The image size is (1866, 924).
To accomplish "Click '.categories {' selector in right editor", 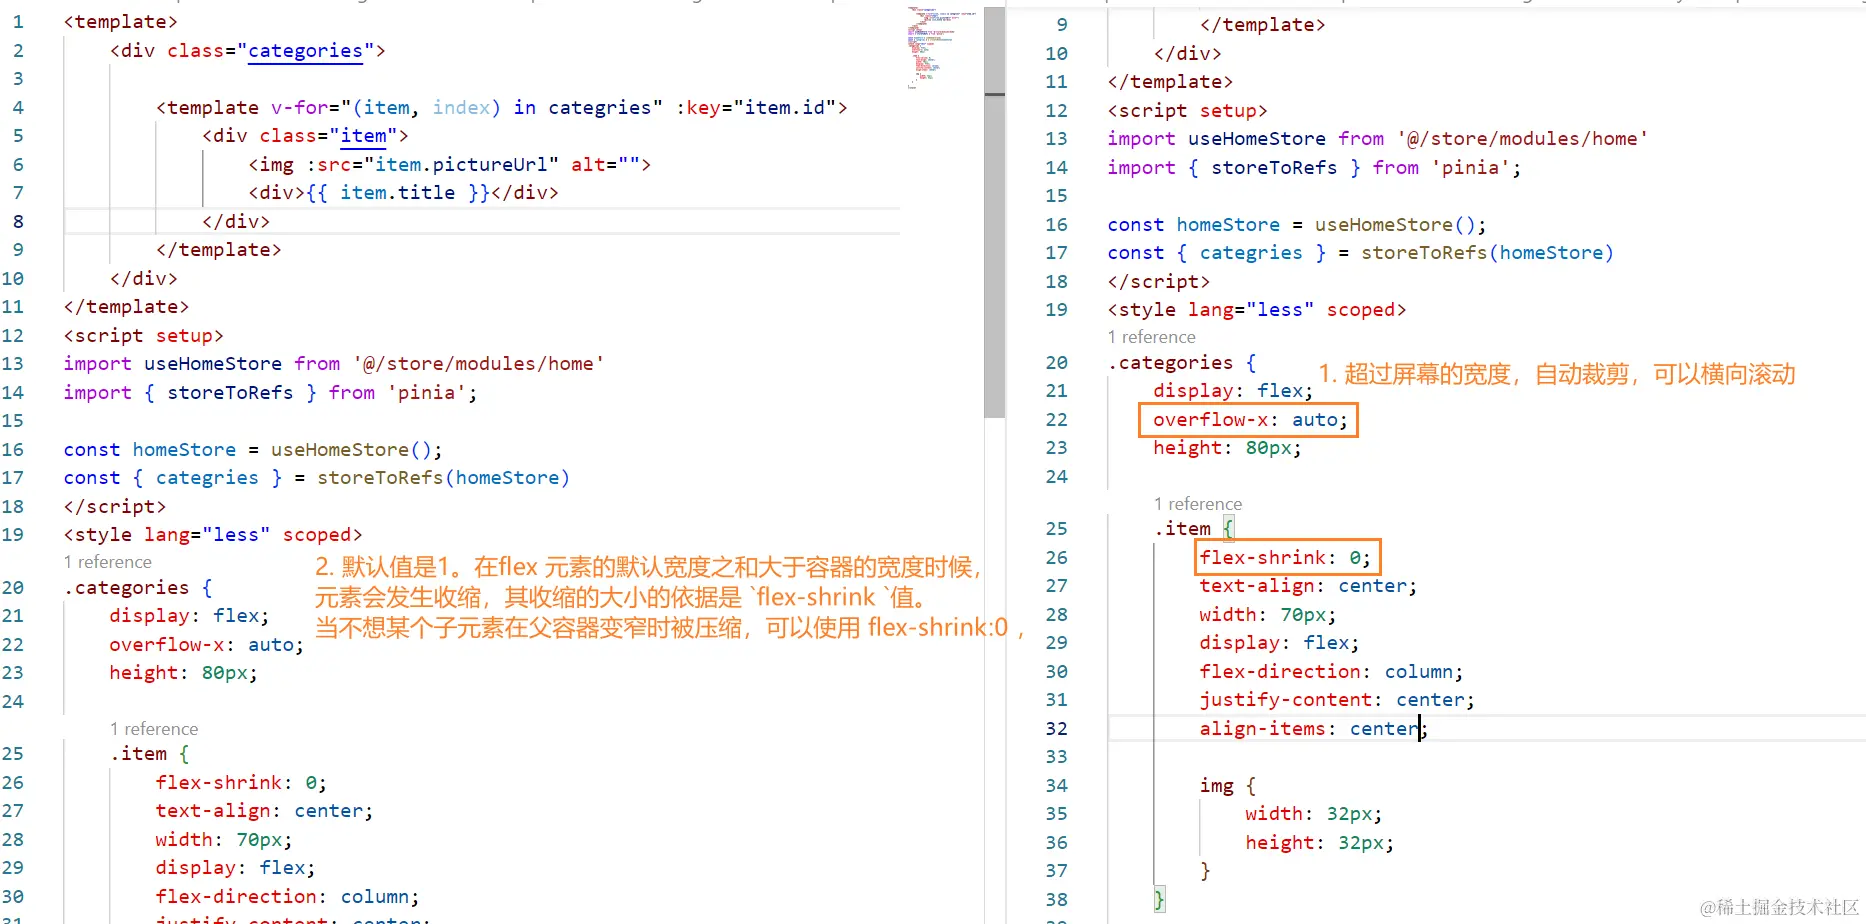I will pyautogui.click(x=1182, y=363).
